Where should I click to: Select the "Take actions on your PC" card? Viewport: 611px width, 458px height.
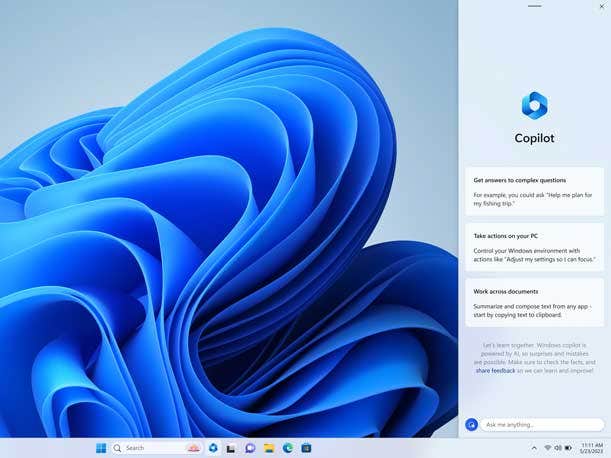[534, 246]
